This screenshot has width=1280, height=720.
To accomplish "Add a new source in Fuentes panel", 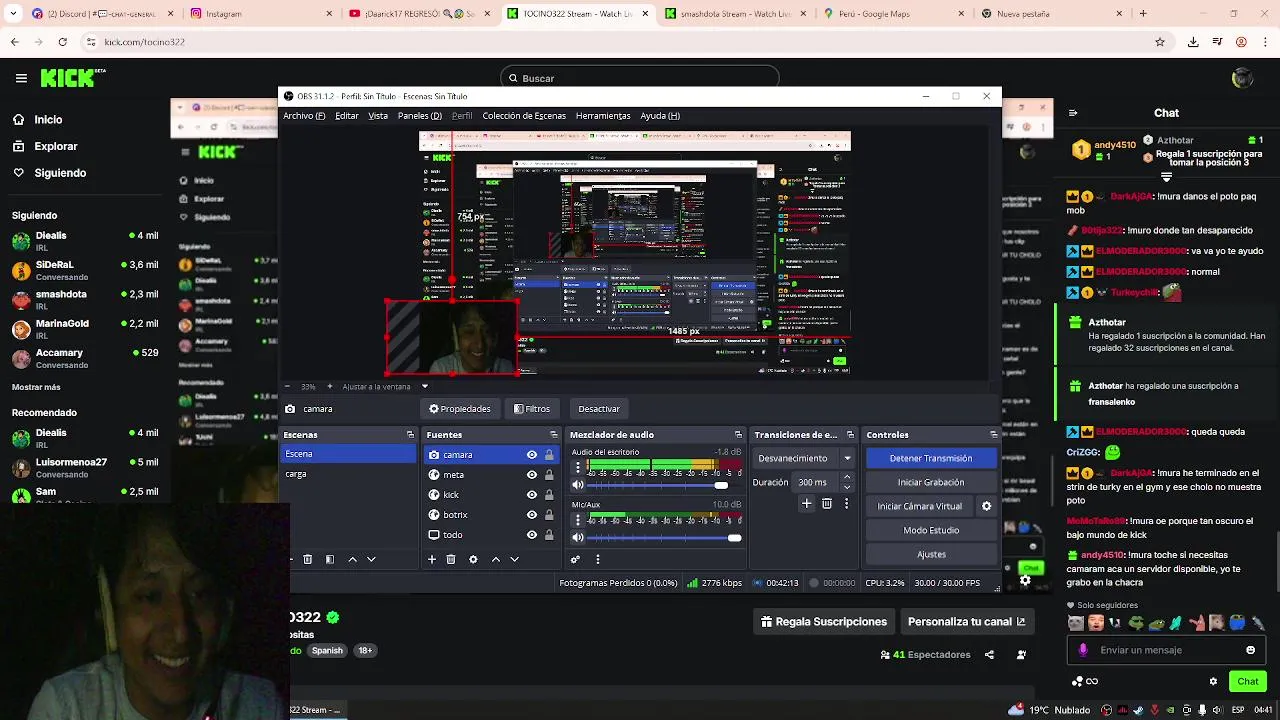I will (x=432, y=560).
